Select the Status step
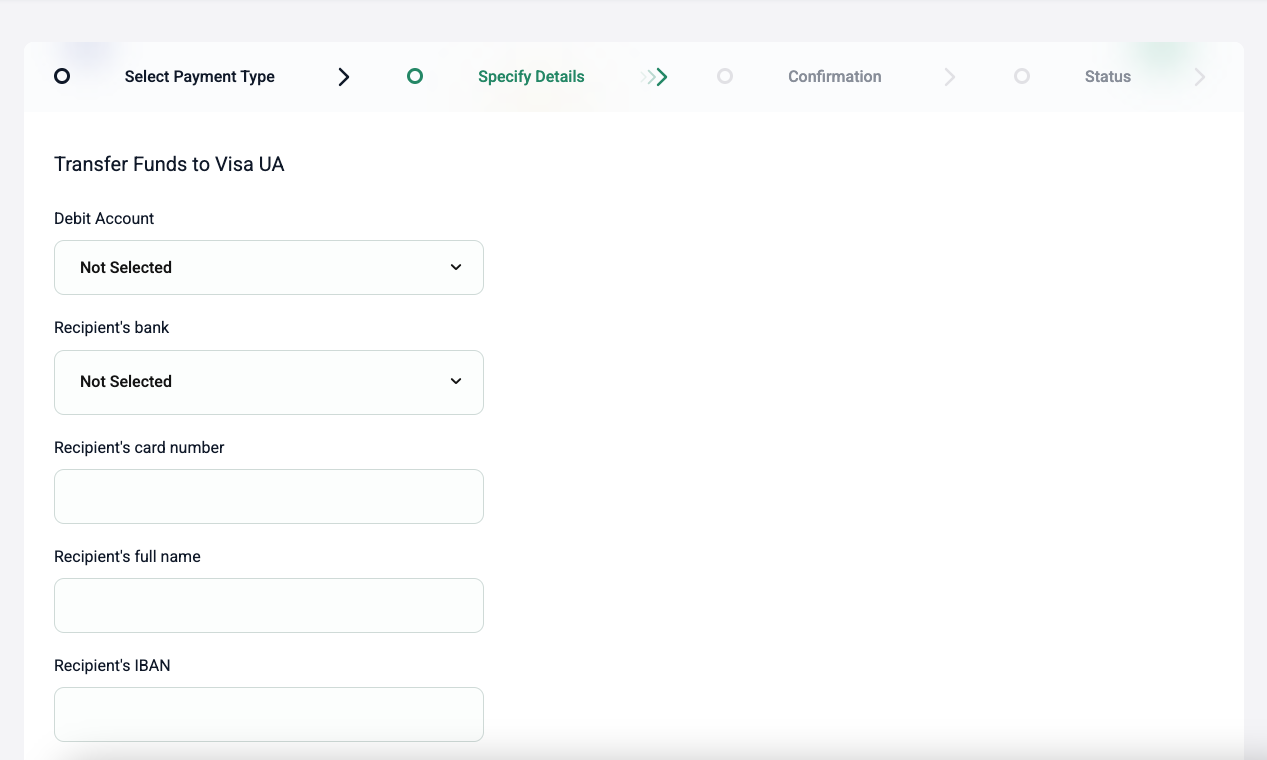The width and height of the screenshot is (1267, 760). click(x=1107, y=76)
